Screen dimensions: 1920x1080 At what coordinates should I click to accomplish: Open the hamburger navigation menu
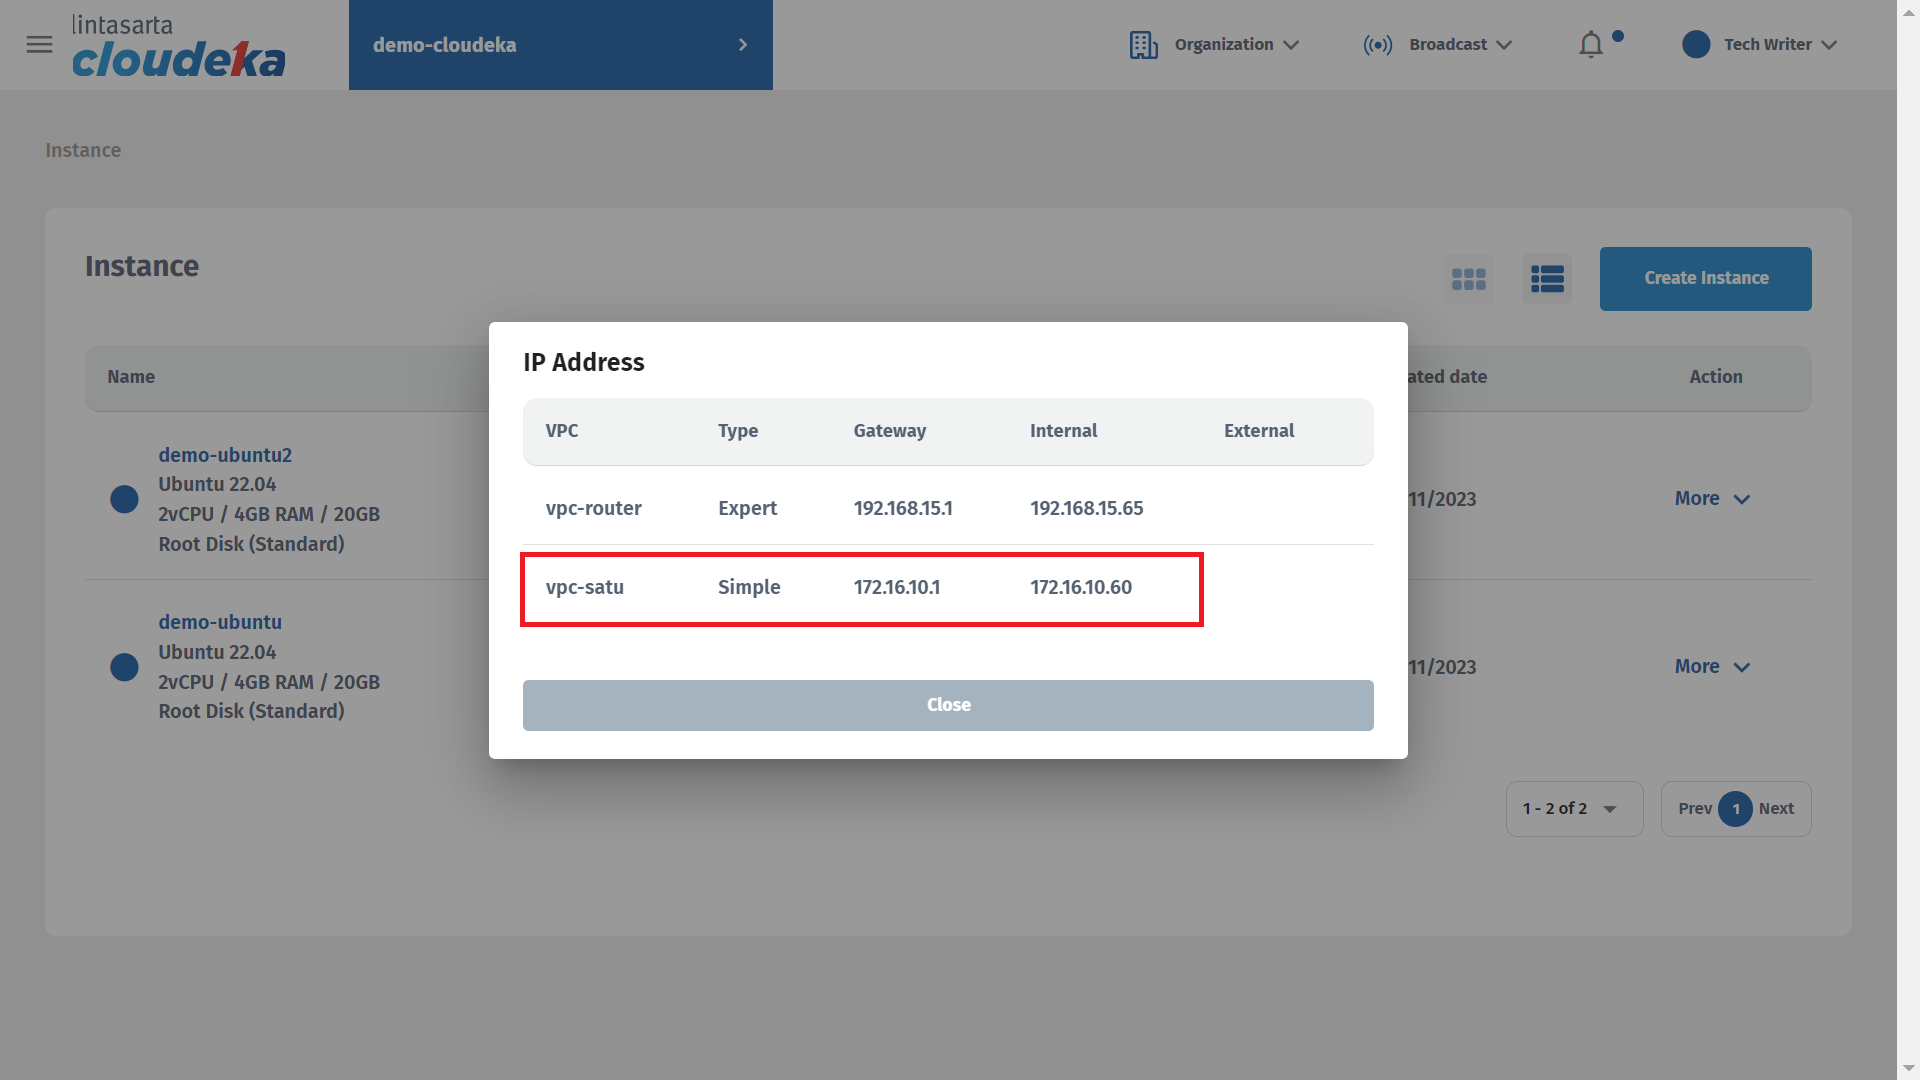(x=39, y=45)
